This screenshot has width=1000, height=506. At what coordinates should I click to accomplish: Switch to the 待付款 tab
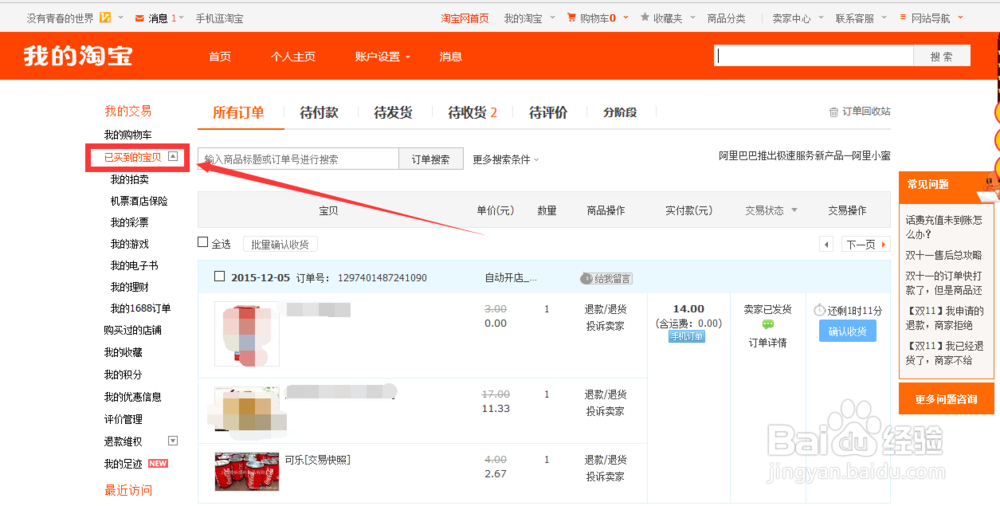[x=319, y=113]
